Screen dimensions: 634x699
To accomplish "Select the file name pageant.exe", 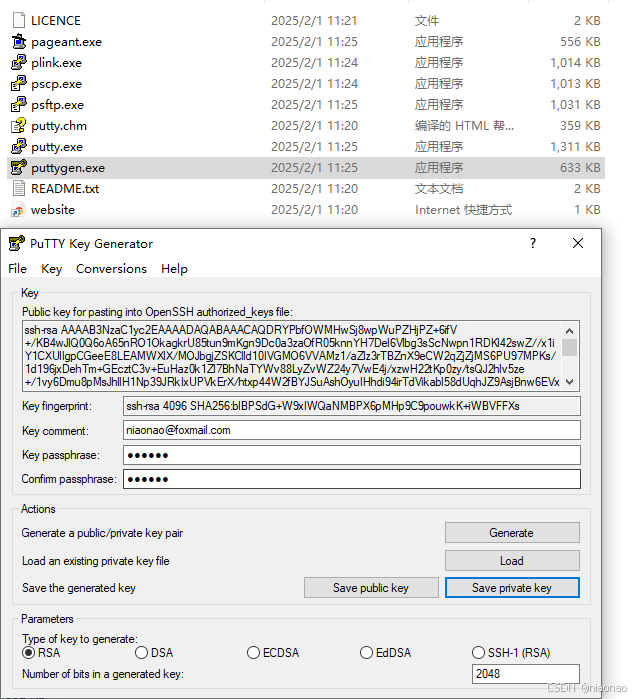I will 66,42.
